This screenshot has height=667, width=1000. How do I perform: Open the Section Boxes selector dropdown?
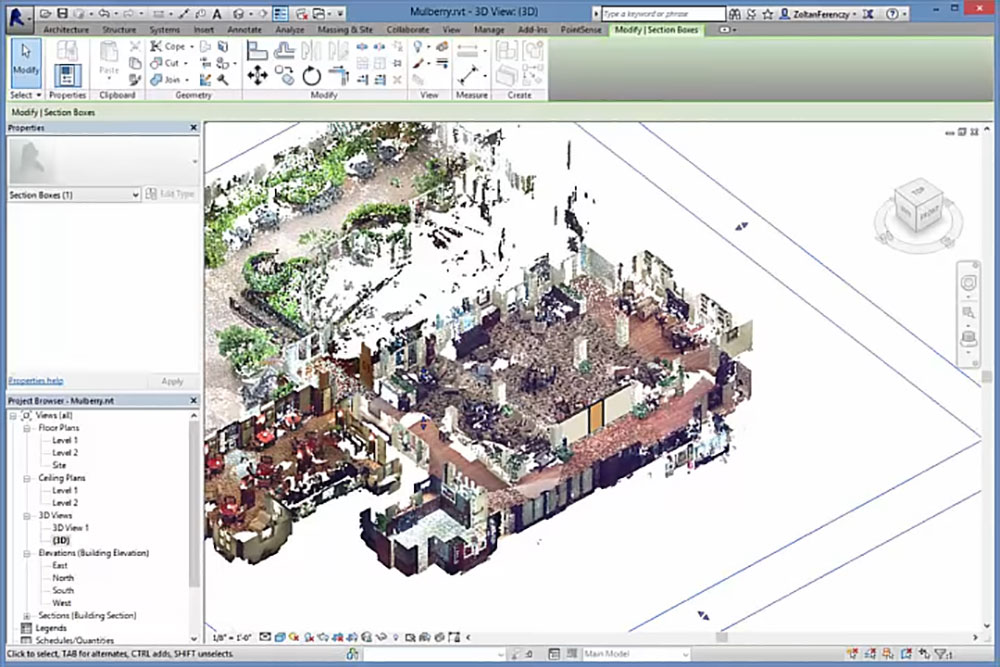[x=138, y=195]
